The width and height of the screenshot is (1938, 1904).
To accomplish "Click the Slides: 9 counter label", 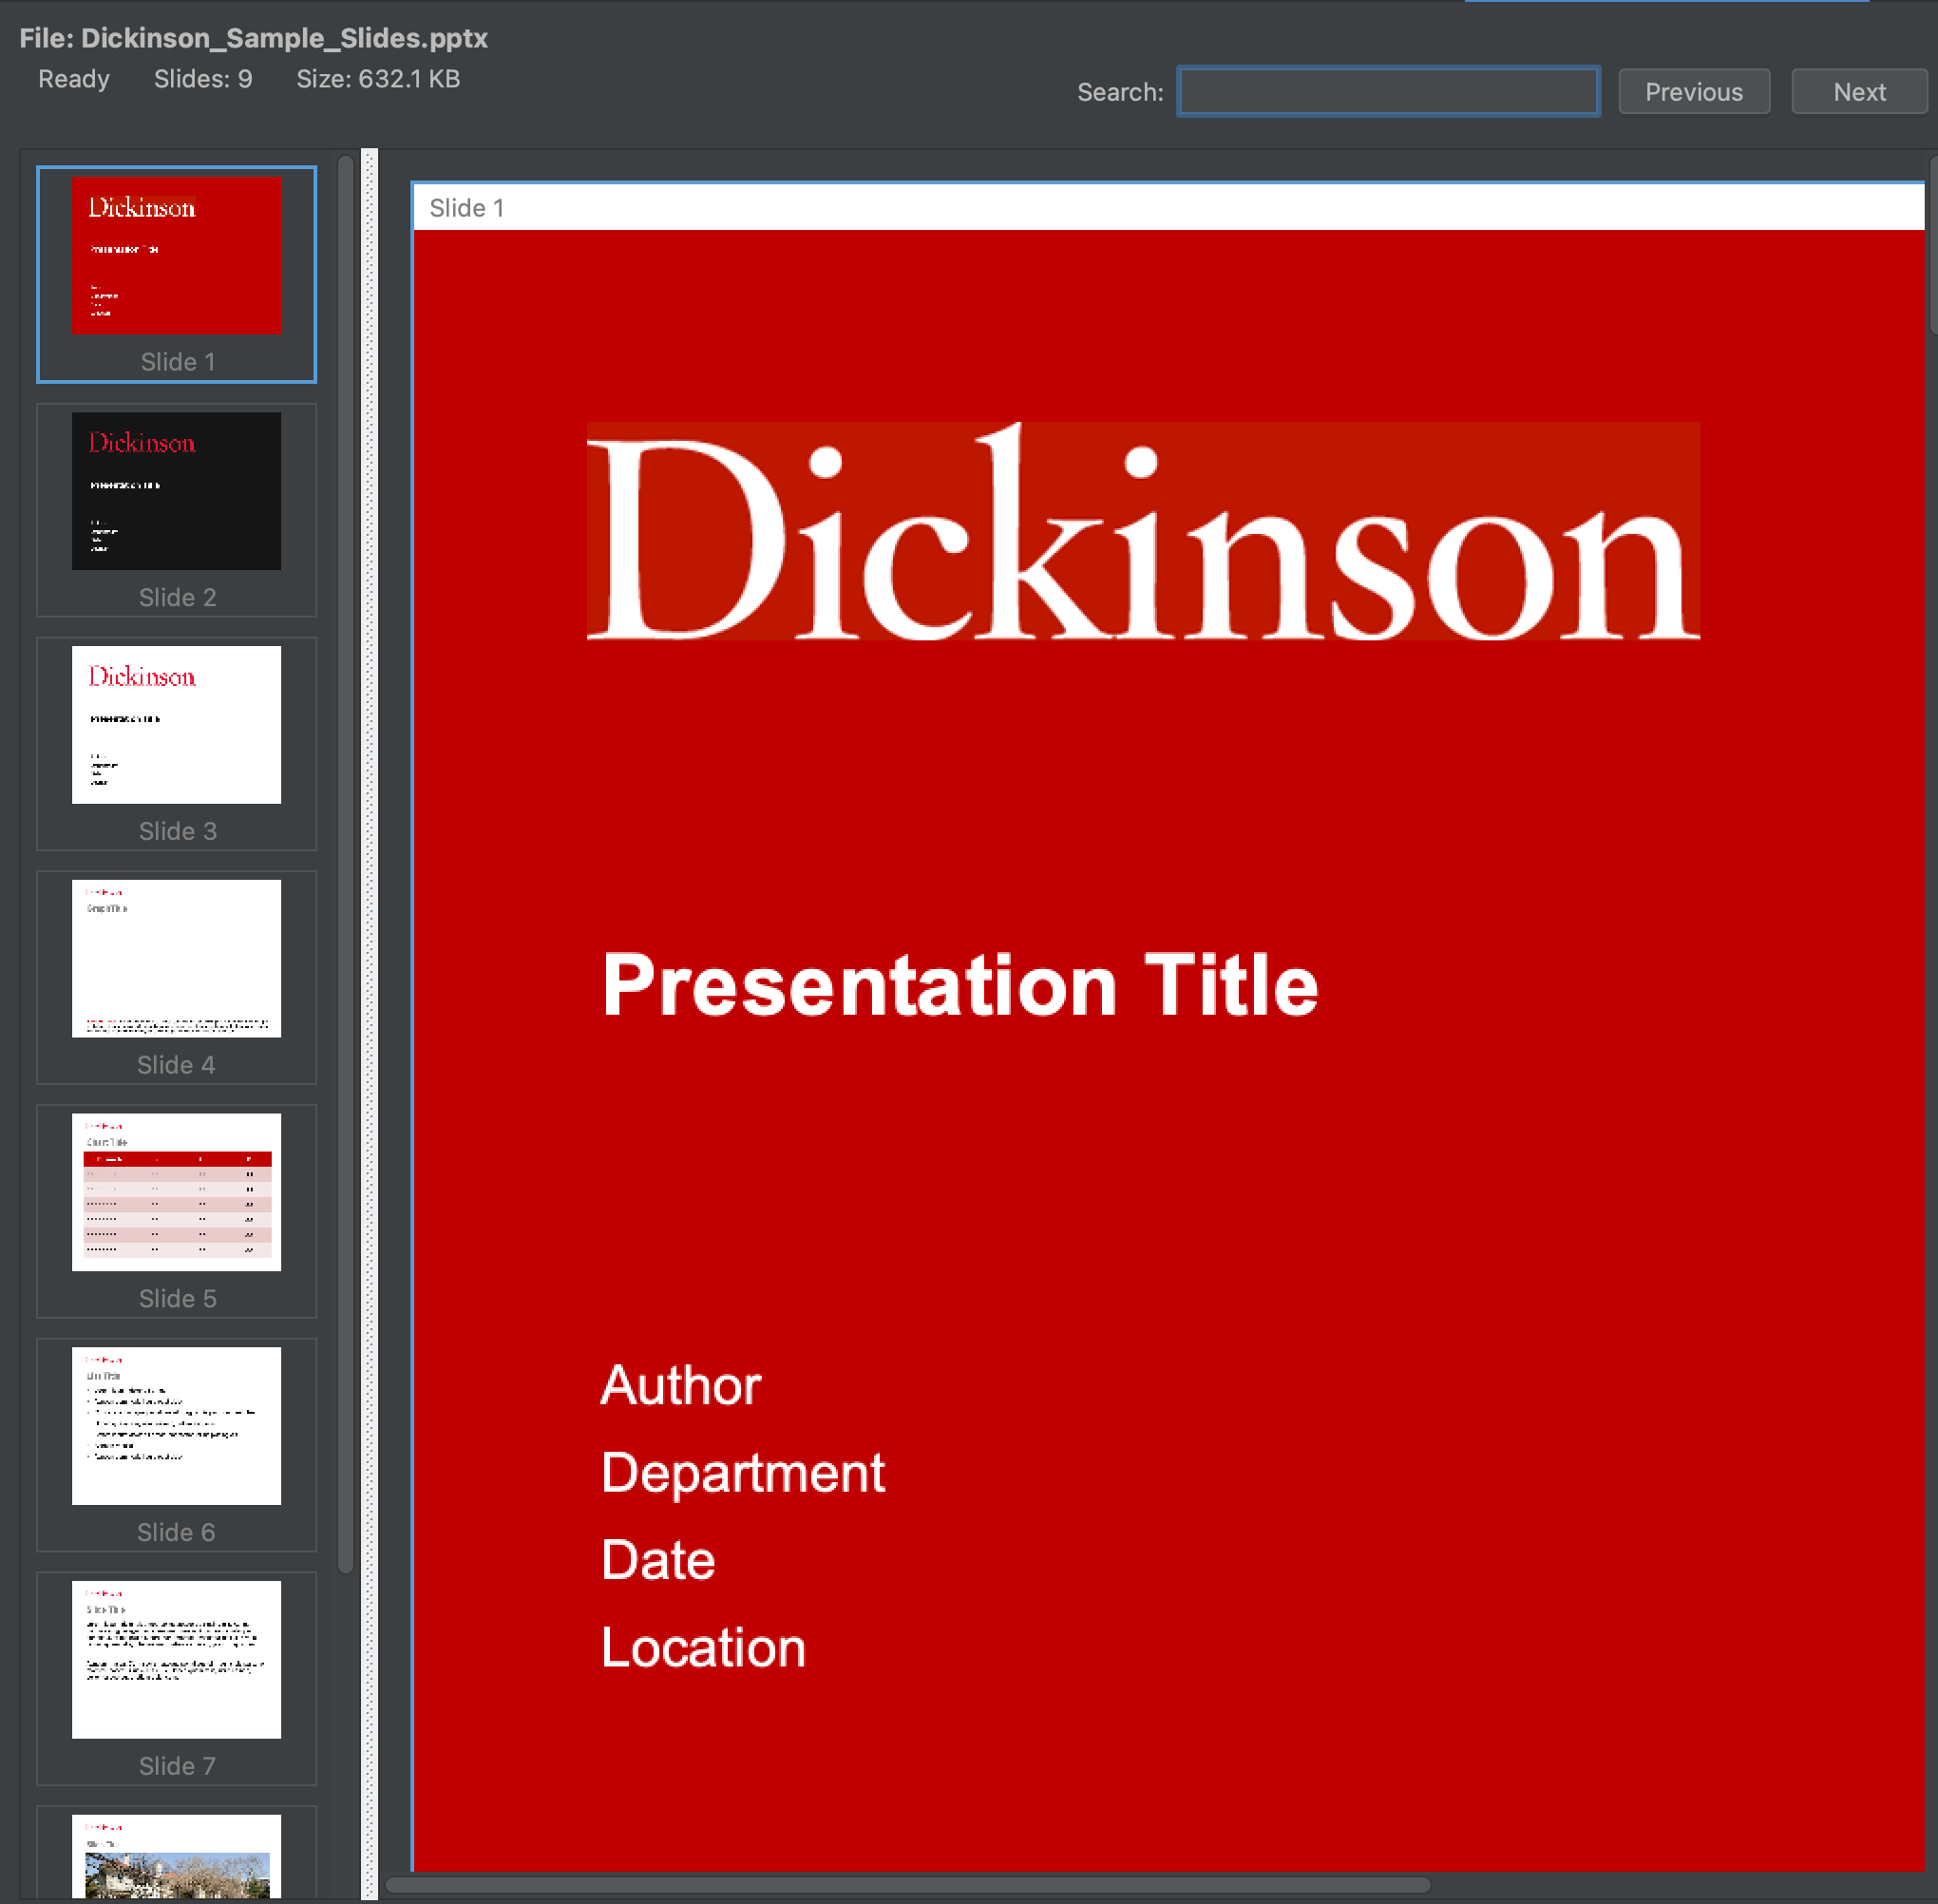I will pyautogui.click(x=203, y=79).
